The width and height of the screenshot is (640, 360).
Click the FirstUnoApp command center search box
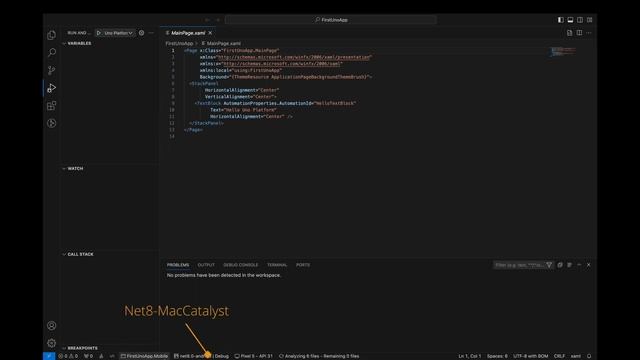(331, 20)
